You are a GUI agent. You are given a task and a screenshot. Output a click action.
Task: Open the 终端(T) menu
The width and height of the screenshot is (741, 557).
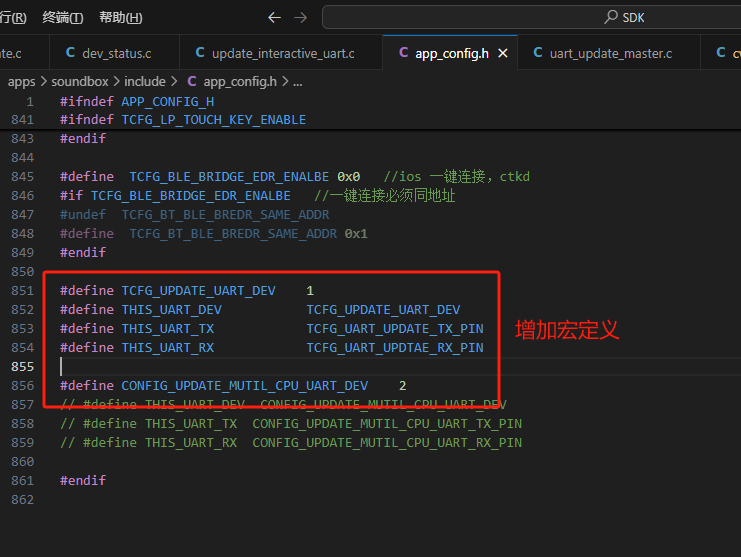pos(62,17)
